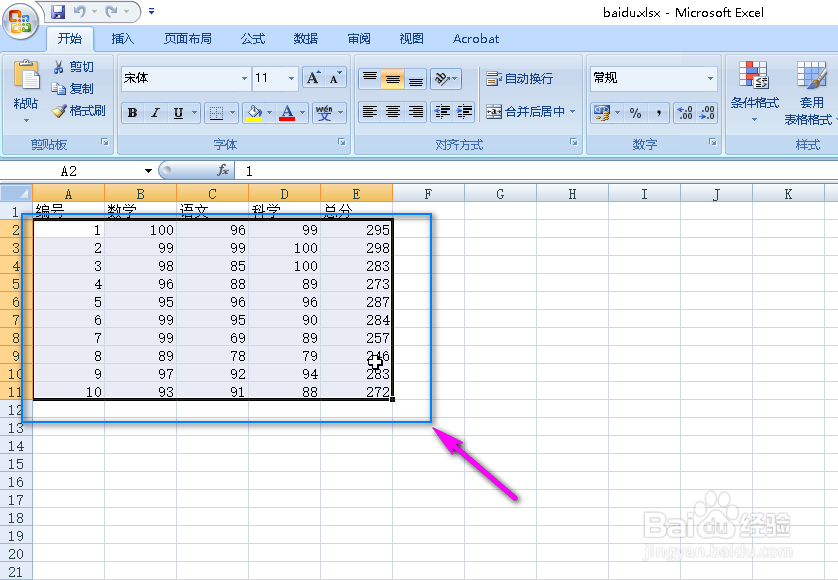Apply cell borders

(216, 113)
